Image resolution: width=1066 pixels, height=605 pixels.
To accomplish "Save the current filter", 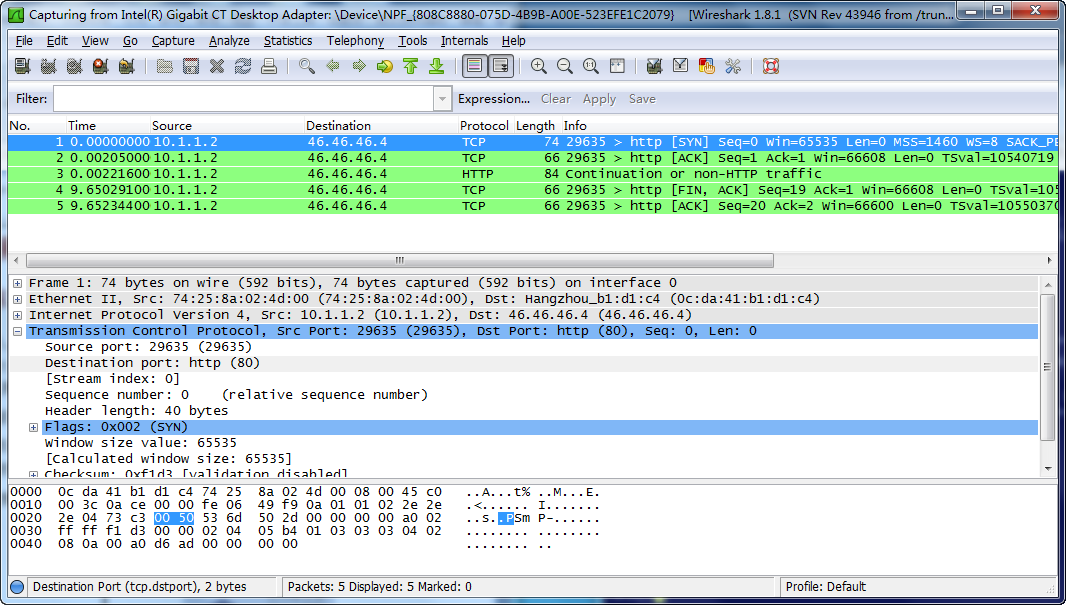I will (x=642, y=99).
